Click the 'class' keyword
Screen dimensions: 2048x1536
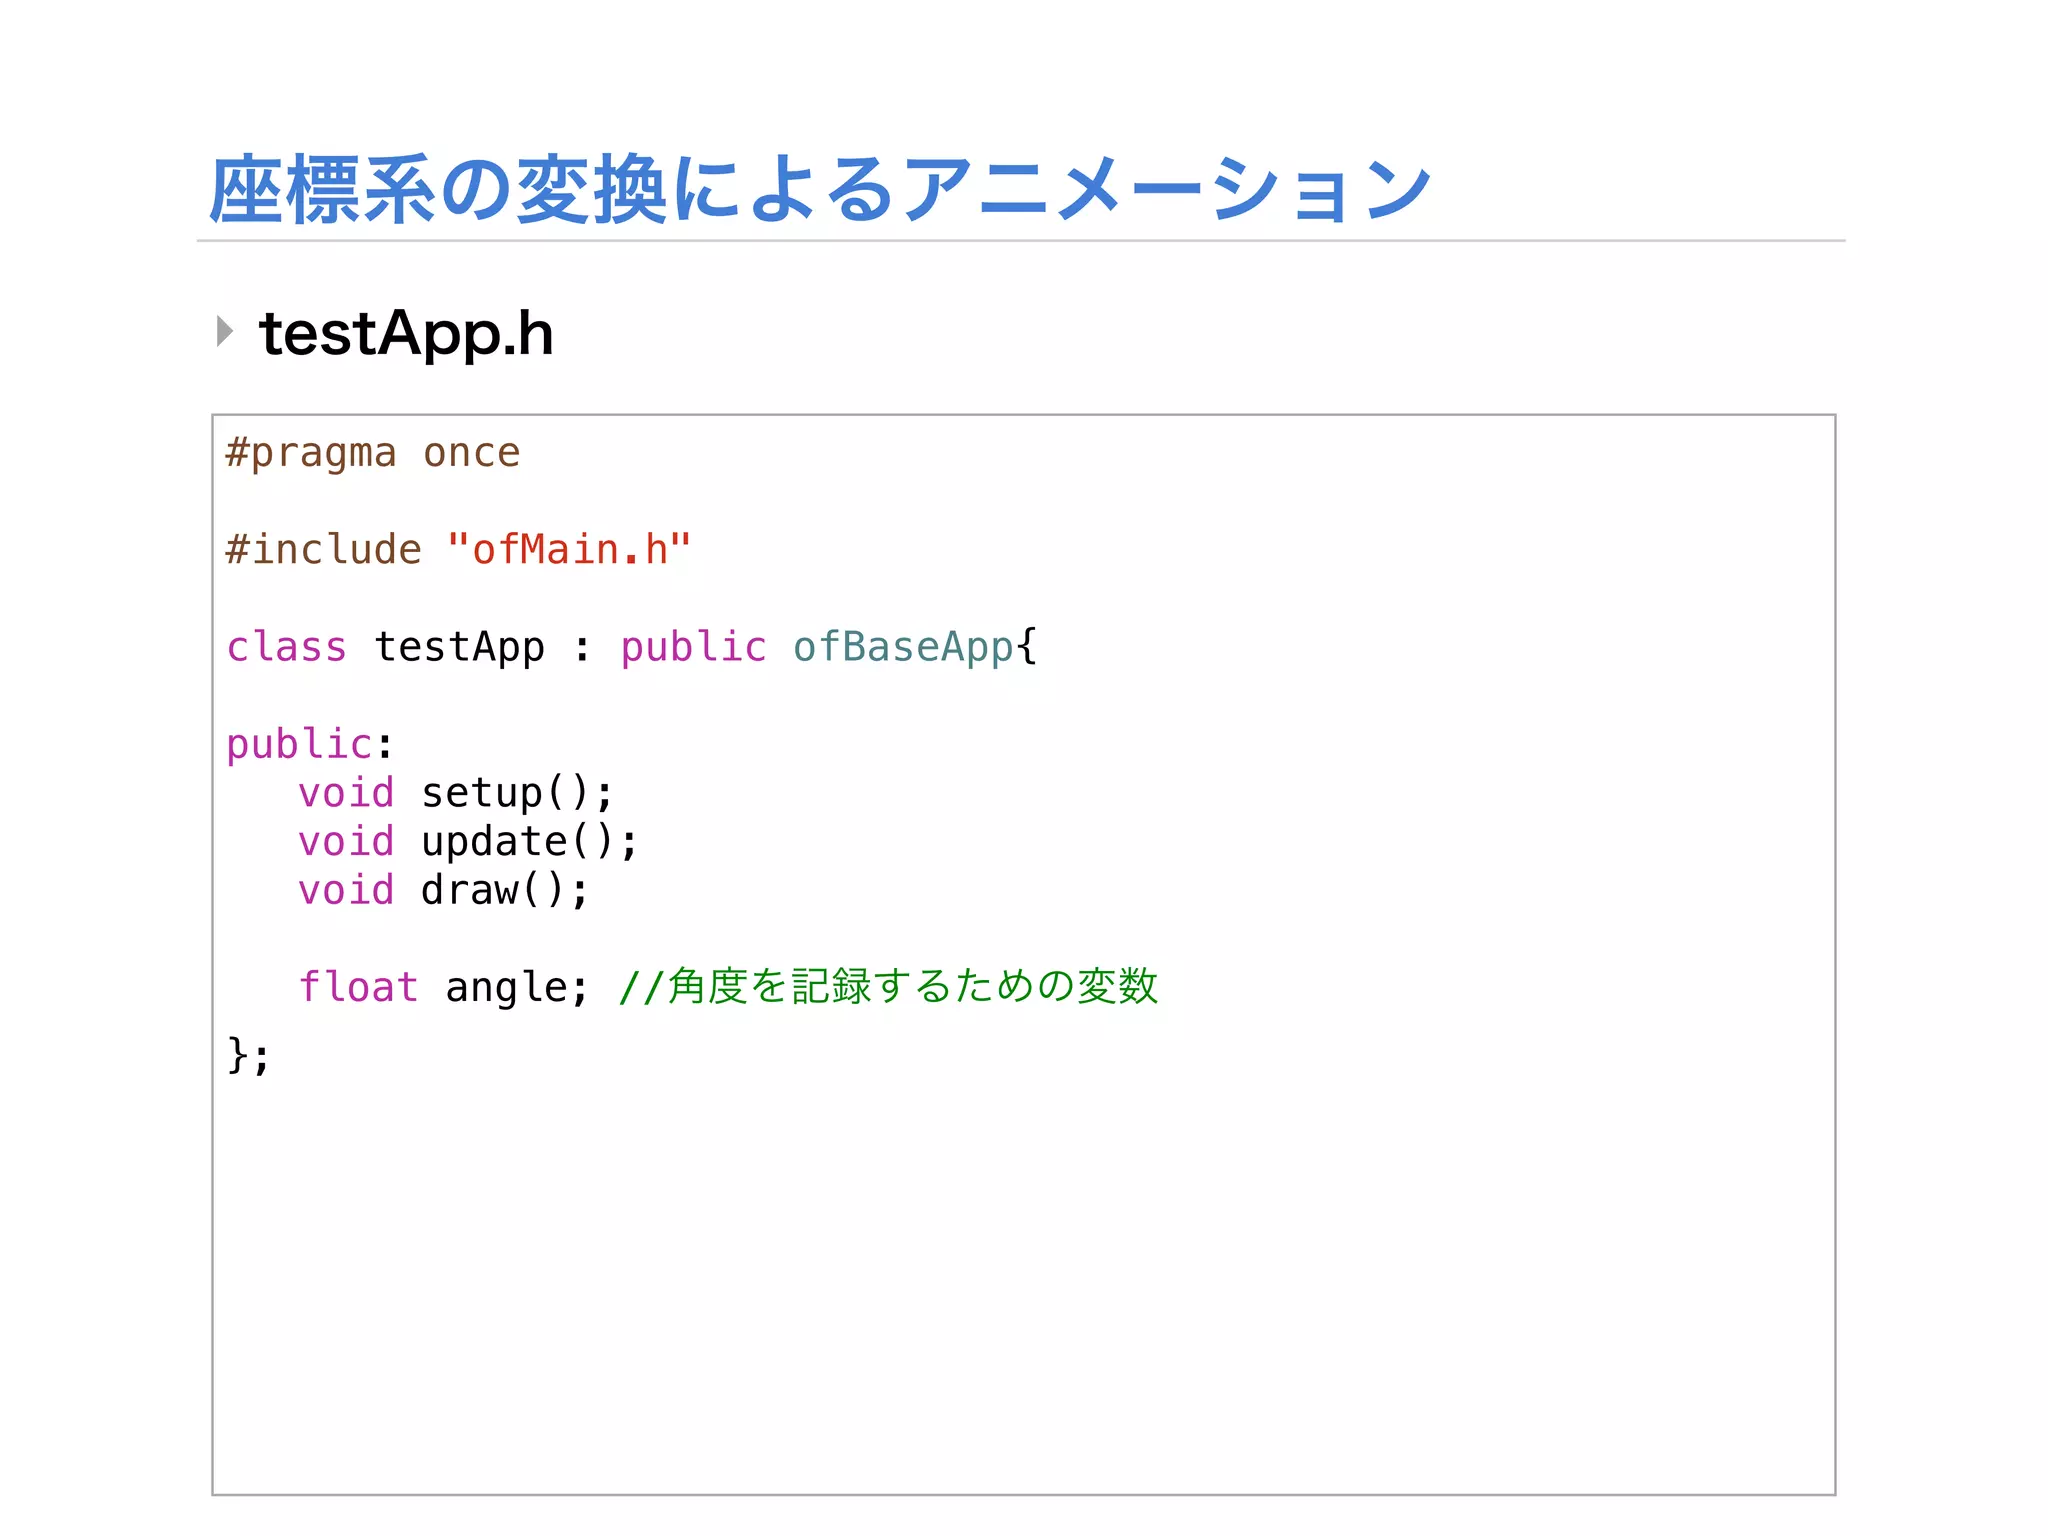[287, 647]
